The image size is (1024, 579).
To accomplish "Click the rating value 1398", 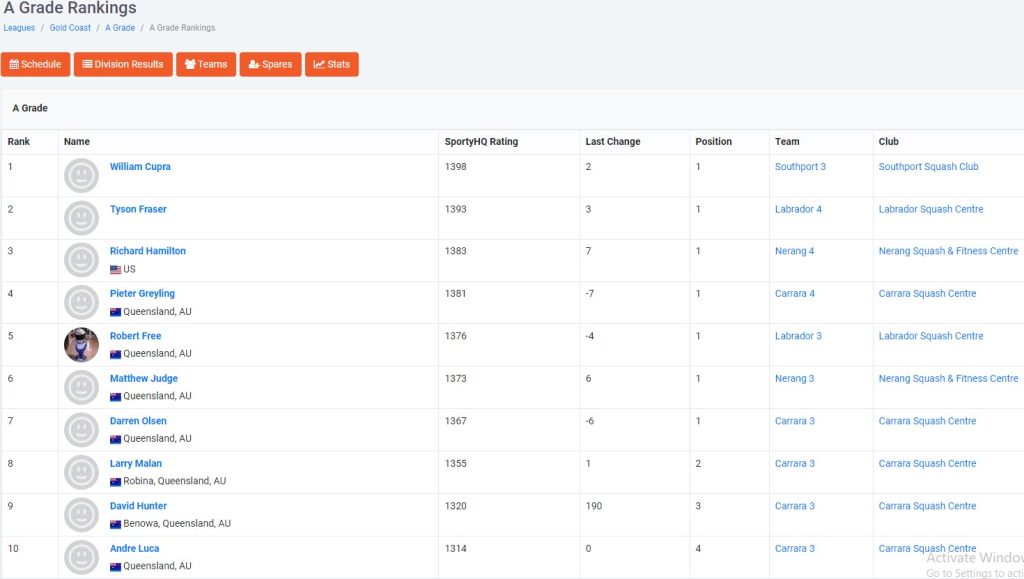I will coord(456,166).
